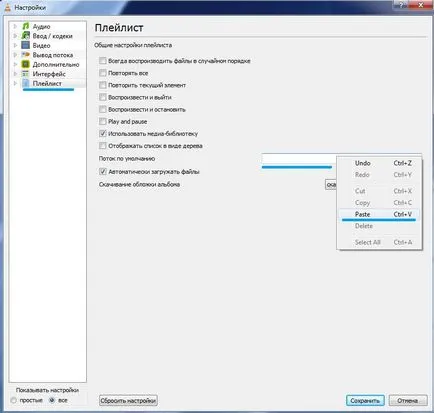Screen dimensions: 434x413
Task: Choose Cut in the context menu
Action: click(379, 191)
